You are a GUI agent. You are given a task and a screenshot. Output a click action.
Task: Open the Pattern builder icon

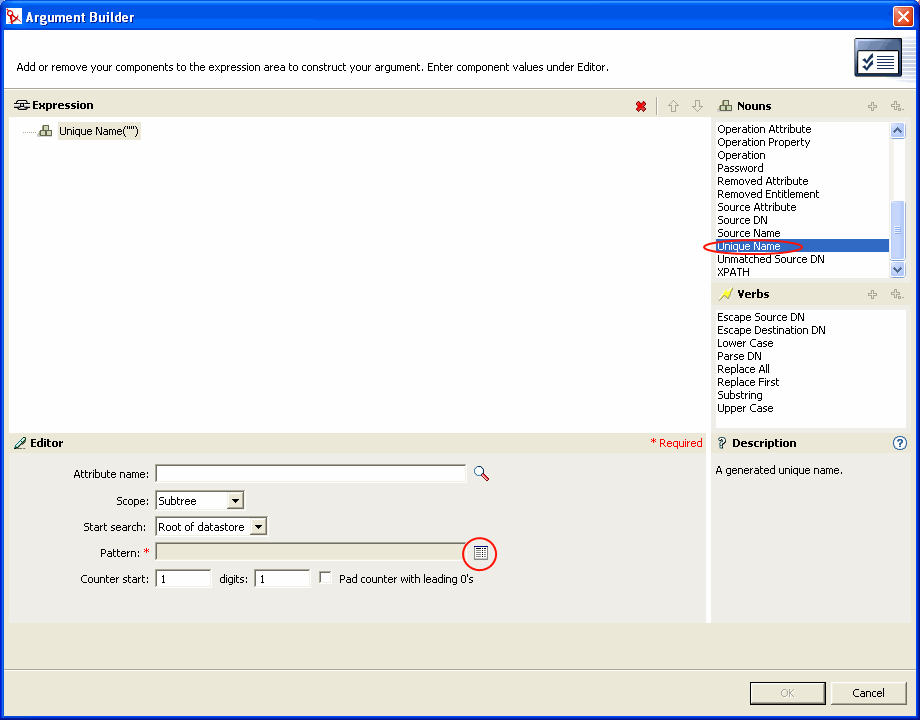481,553
